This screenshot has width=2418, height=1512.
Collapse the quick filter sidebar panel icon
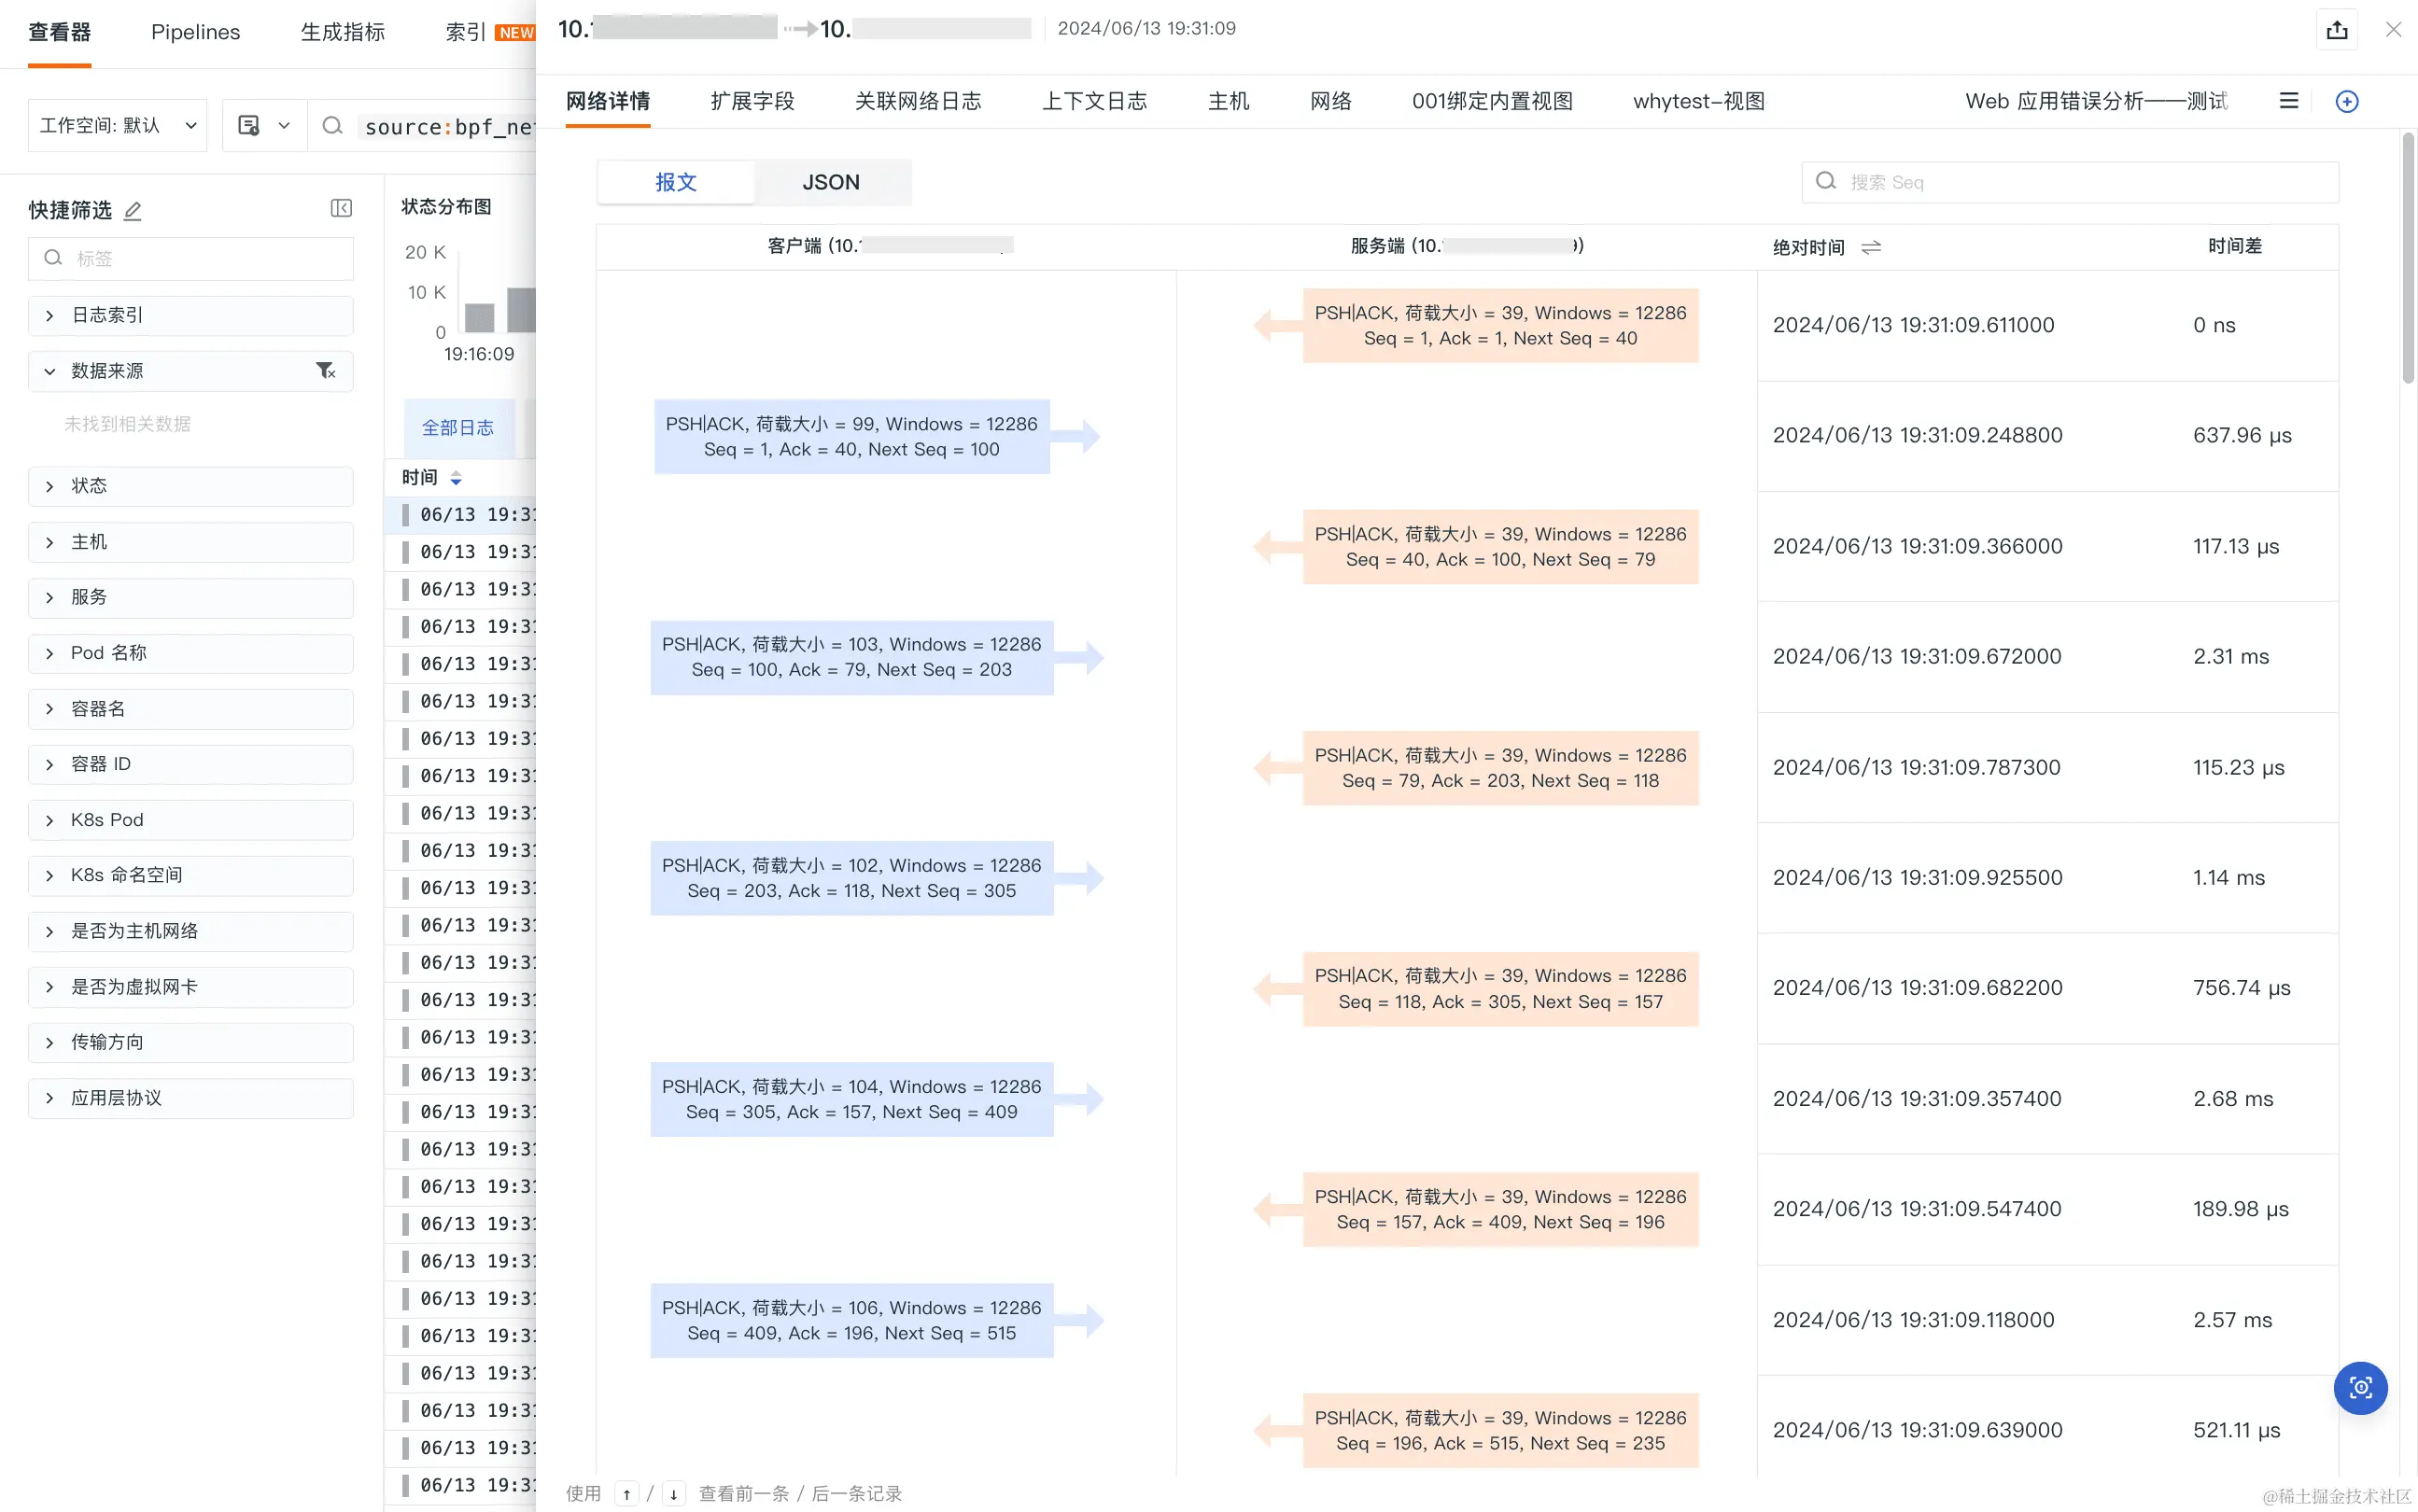pyautogui.click(x=341, y=208)
